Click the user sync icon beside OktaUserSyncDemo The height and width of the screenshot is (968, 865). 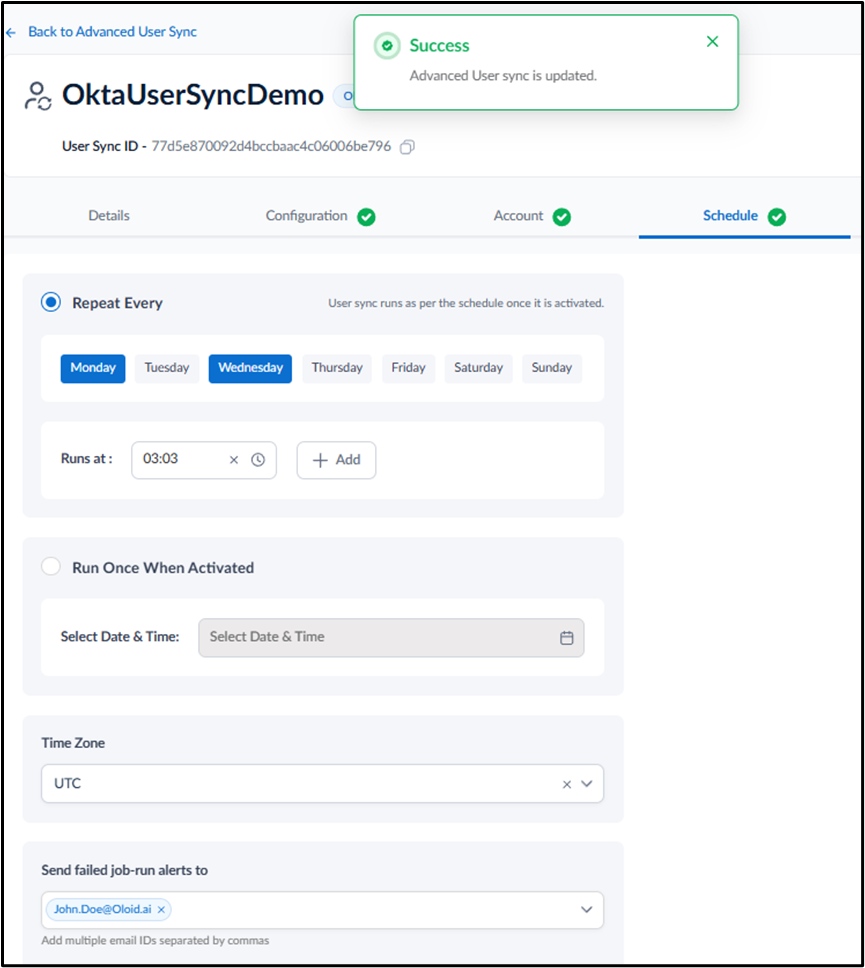point(38,96)
